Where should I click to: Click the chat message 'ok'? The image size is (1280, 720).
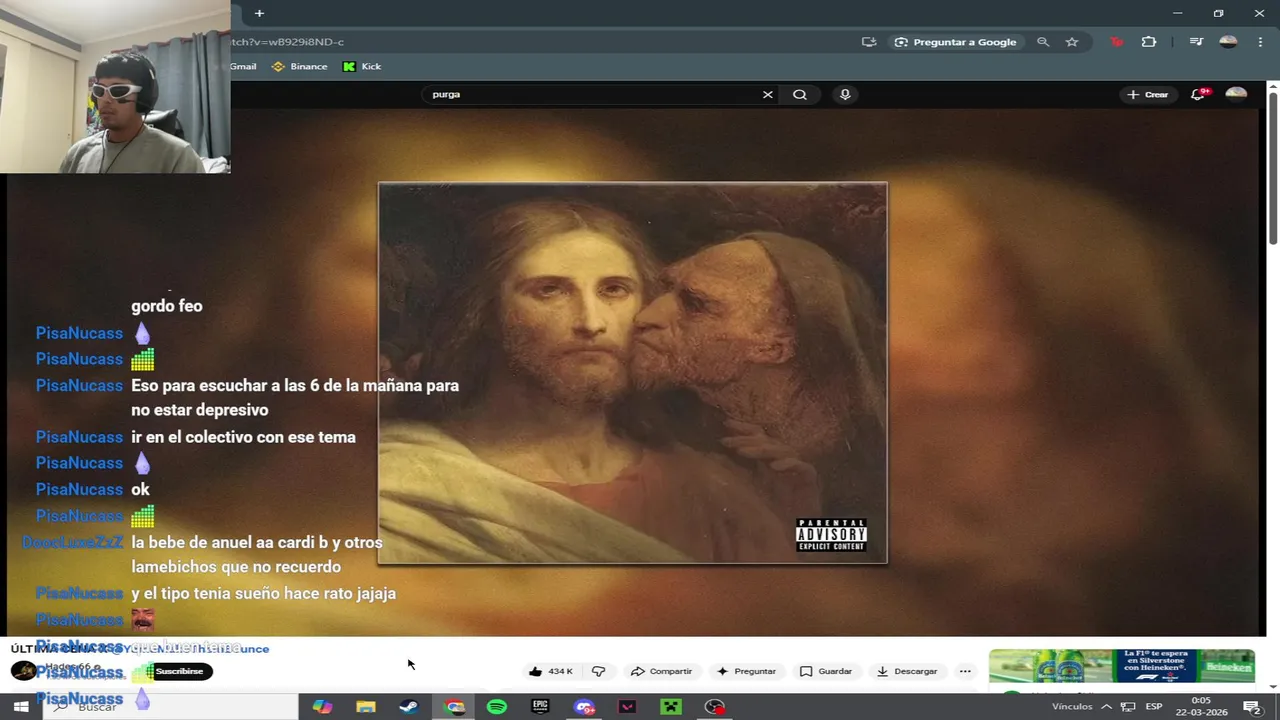(140, 489)
